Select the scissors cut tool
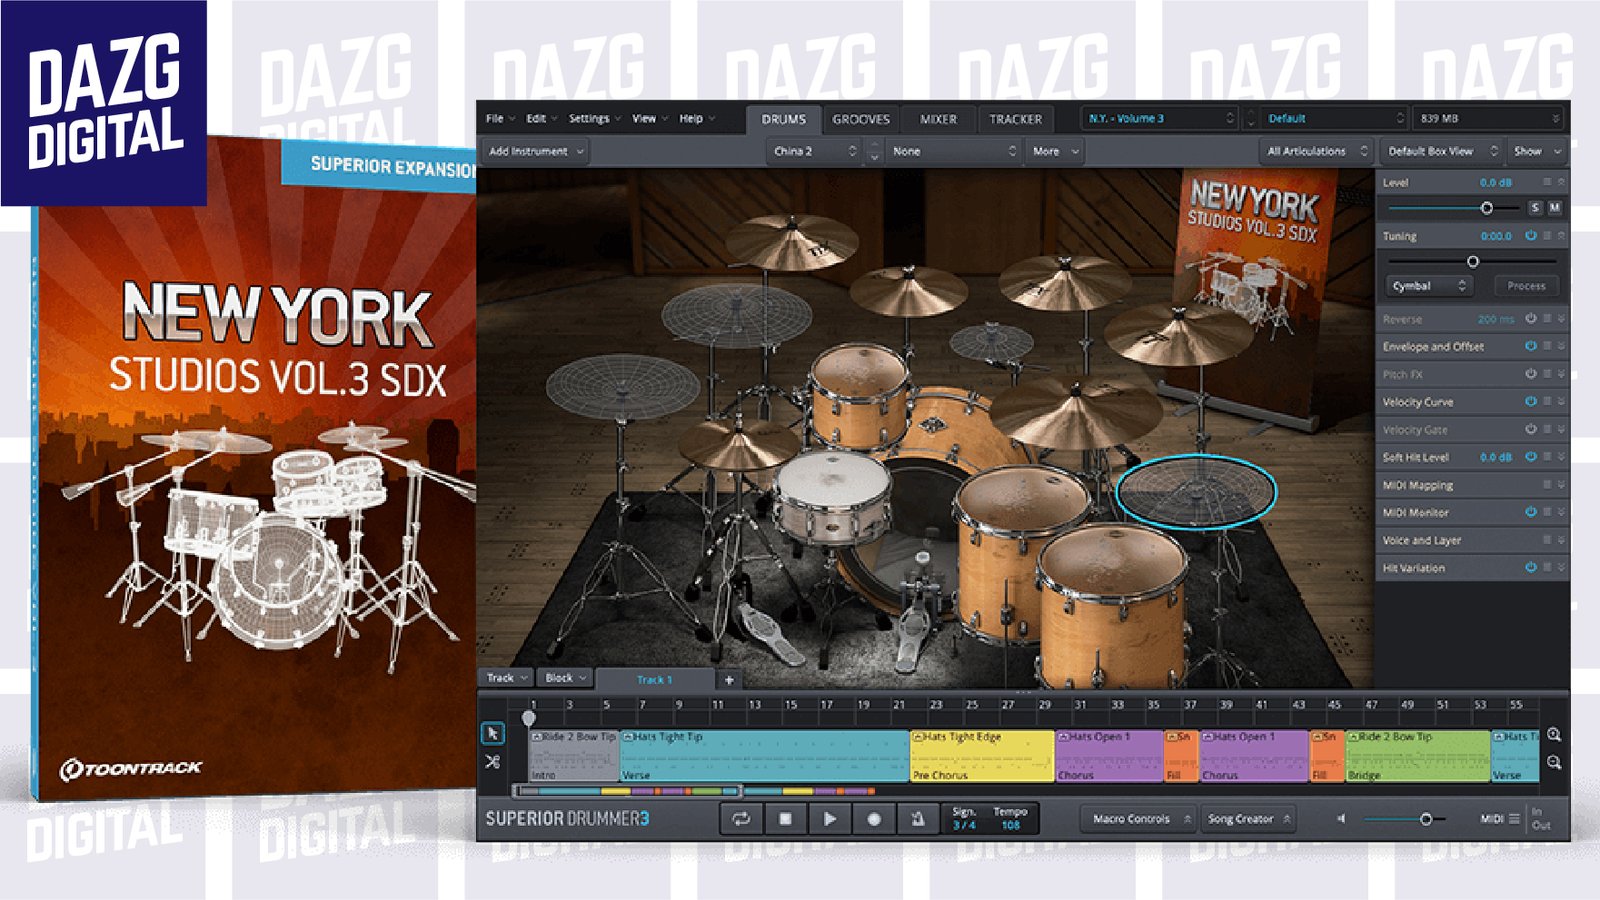The width and height of the screenshot is (1600, 900). (x=492, y=762)
